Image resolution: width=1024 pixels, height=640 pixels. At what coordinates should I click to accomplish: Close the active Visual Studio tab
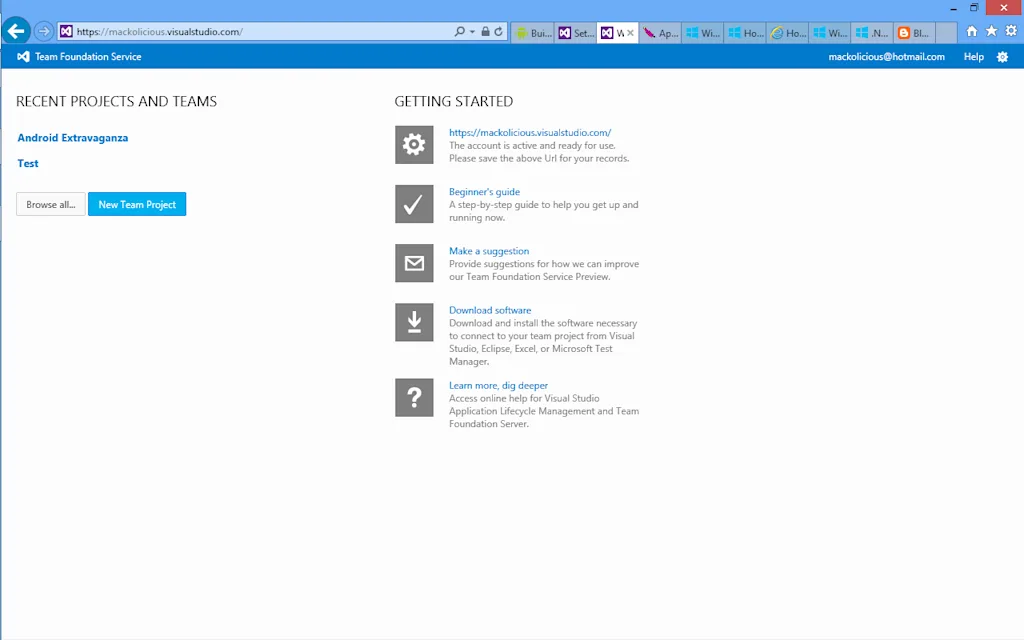[x=630, y=33]
